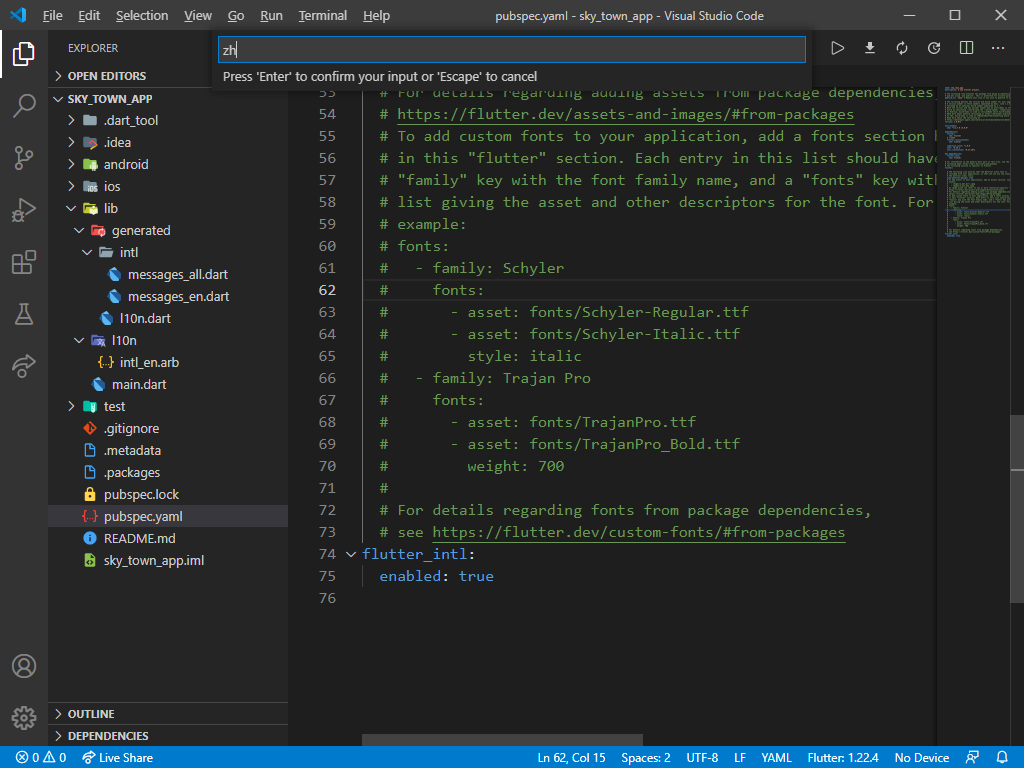This screenshot has height=768, width=1024.
Task: Select pubspec.yaml in the explorer
Action: tap(168, 517)
